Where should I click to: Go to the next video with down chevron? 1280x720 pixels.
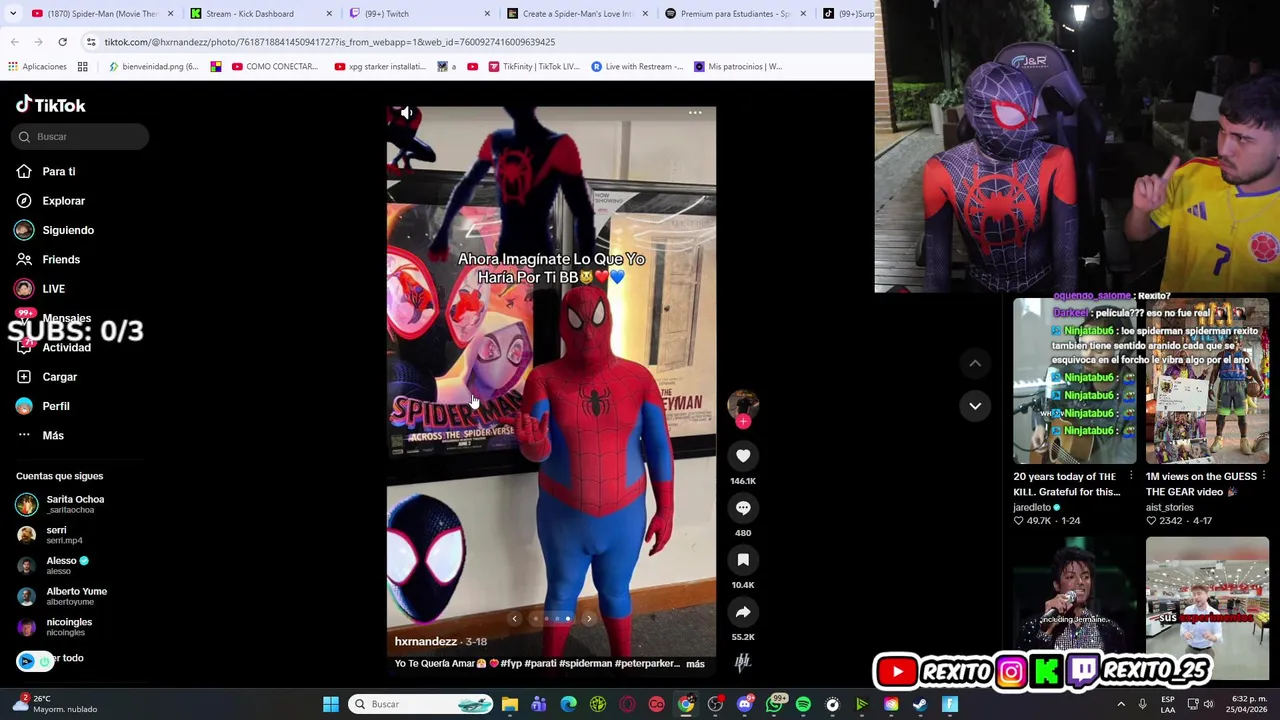click(x=975, y=406)
